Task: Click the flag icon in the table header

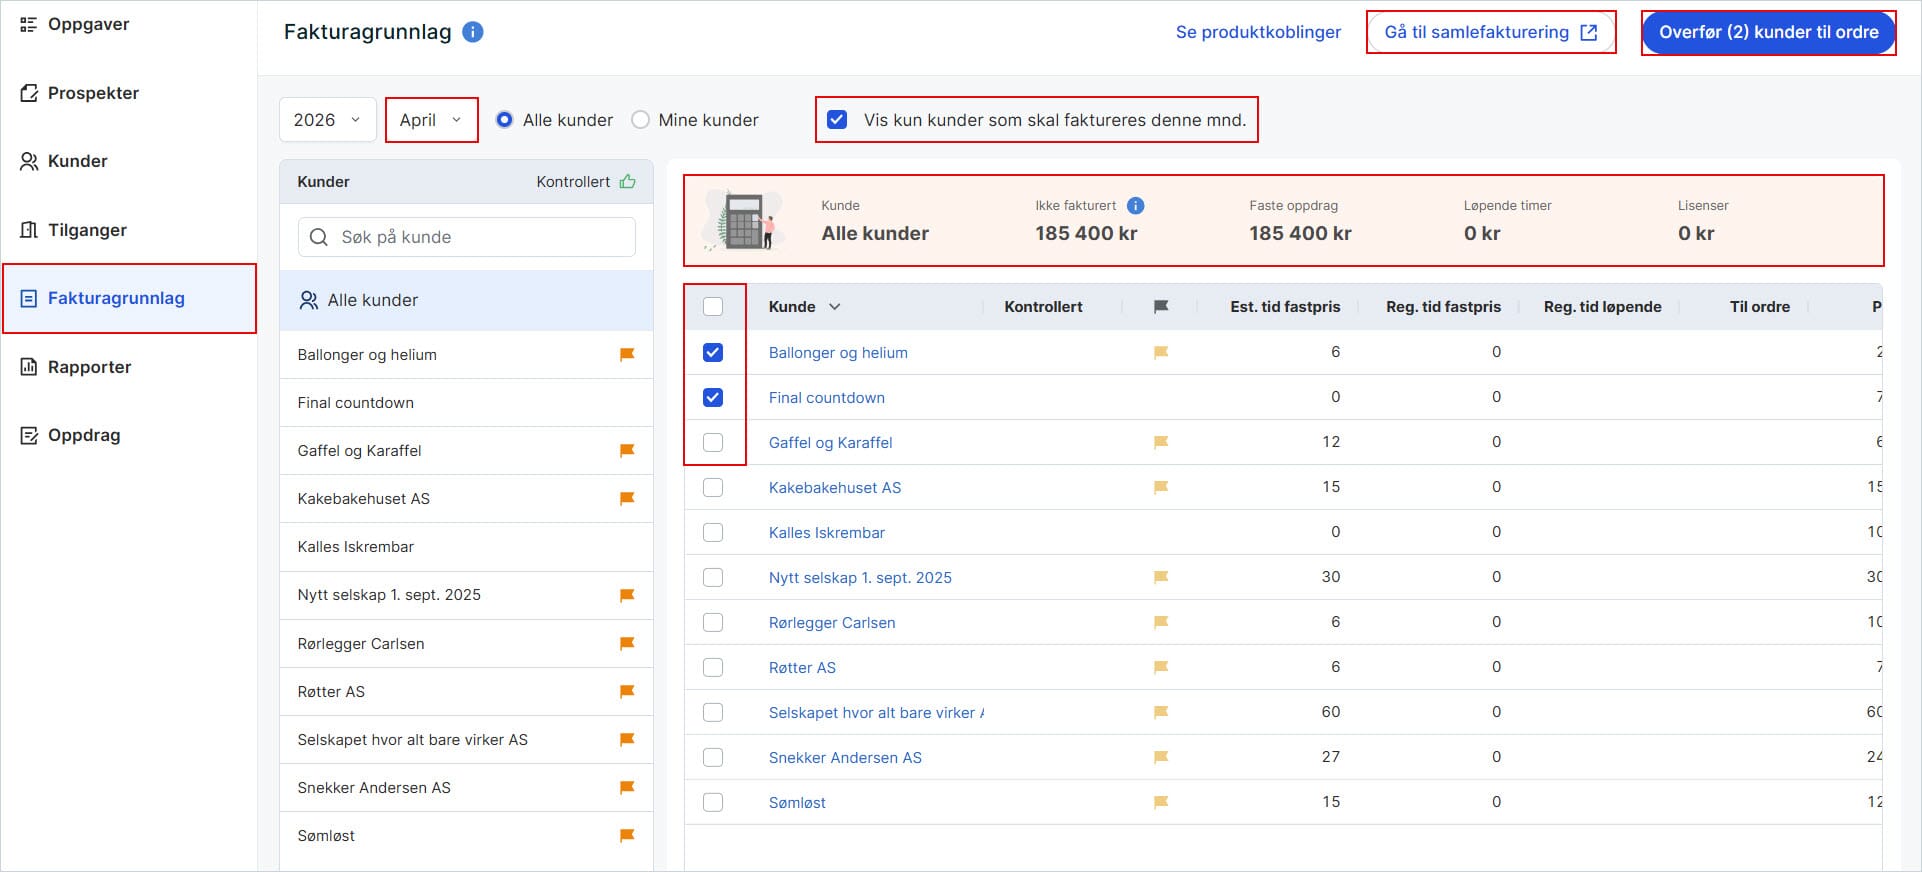Action: (1161, 307)
